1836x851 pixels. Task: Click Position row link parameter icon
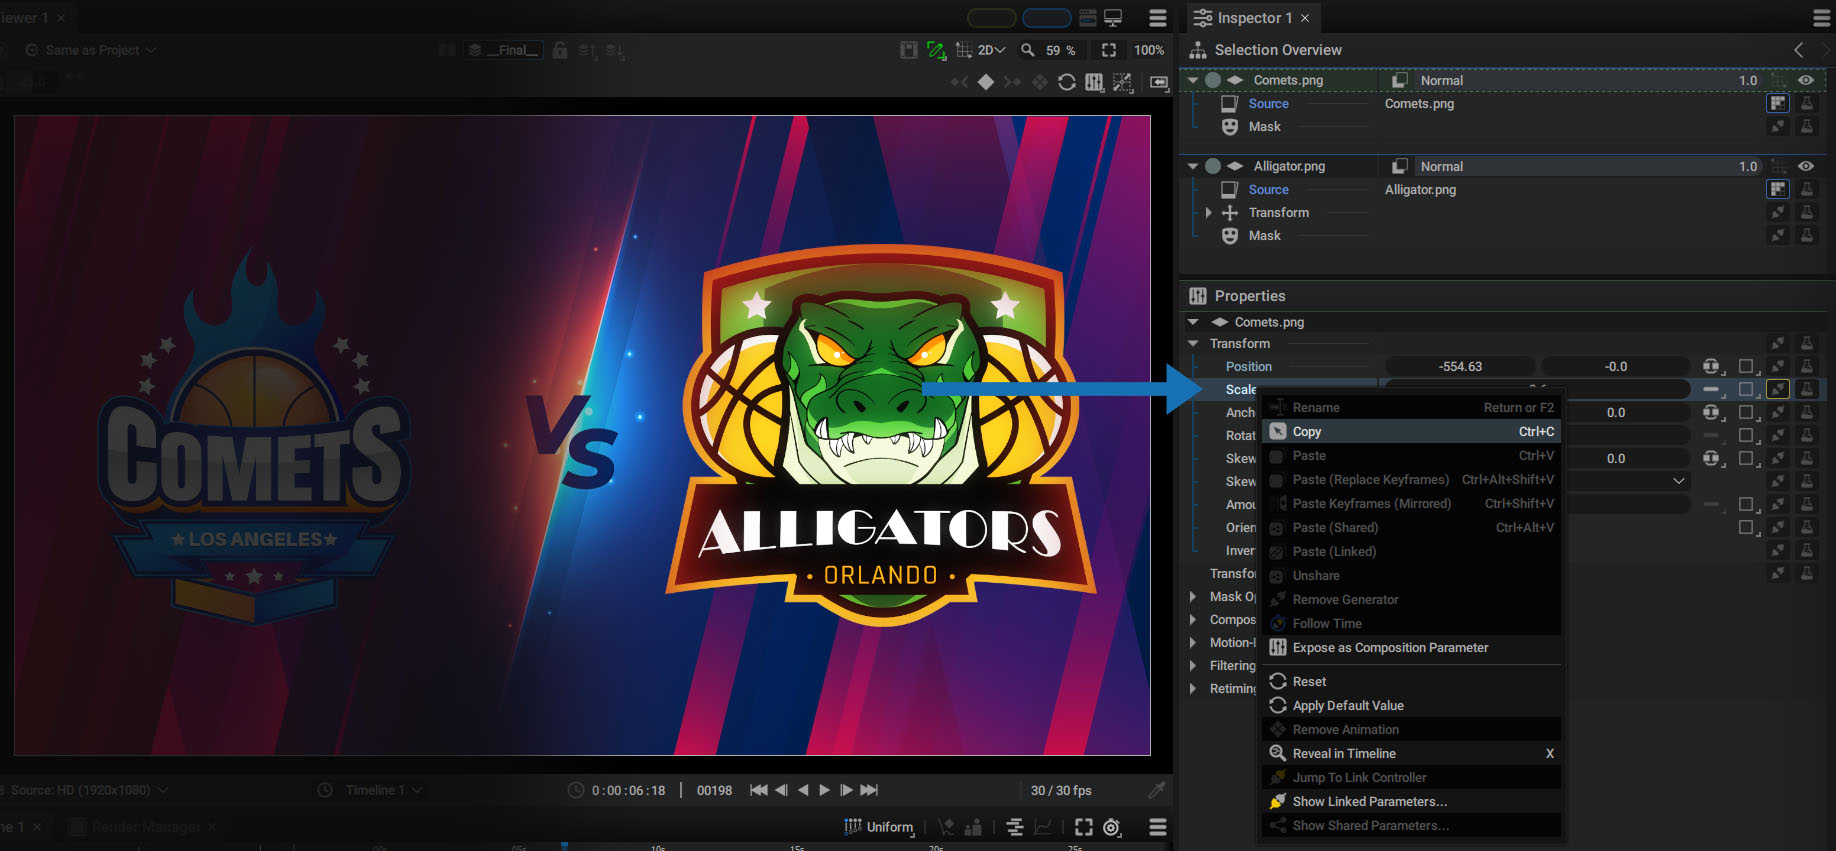1778,367
